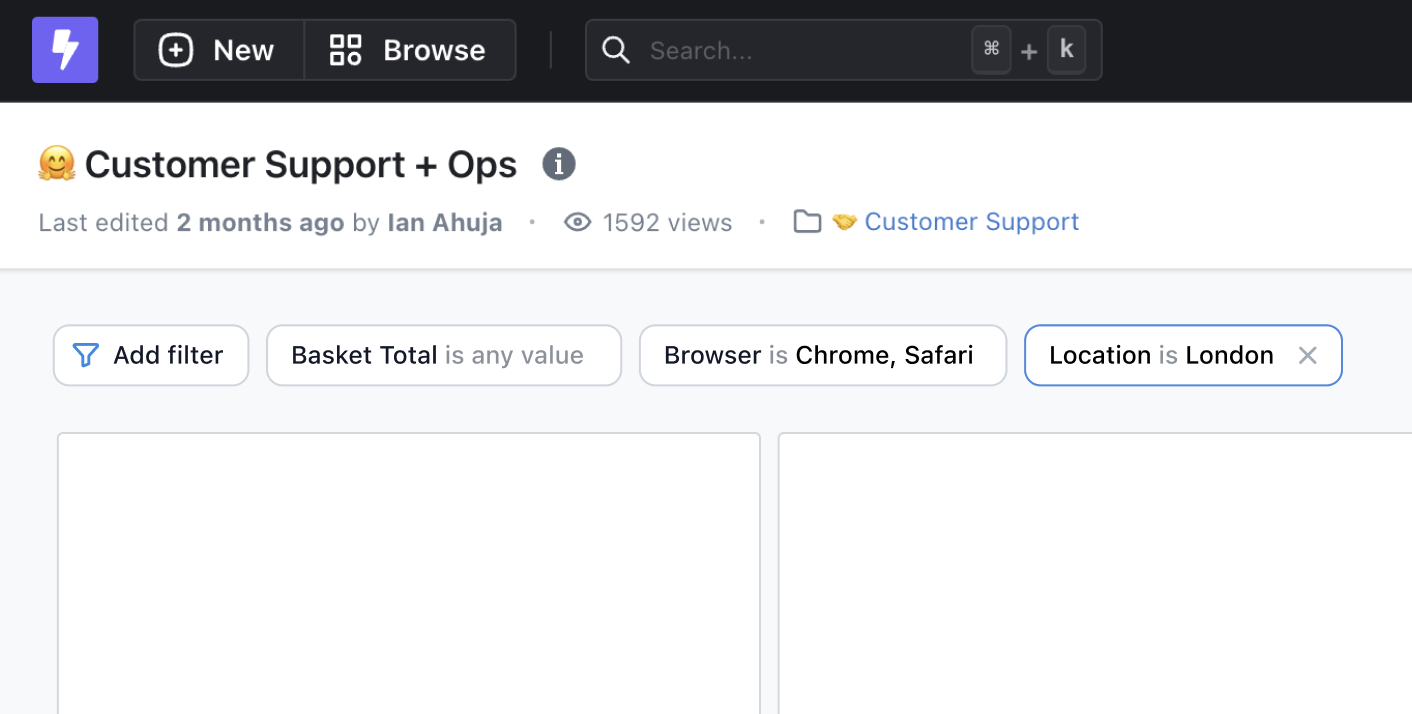Click the hugging face emoji in the title

pos(56,163)
